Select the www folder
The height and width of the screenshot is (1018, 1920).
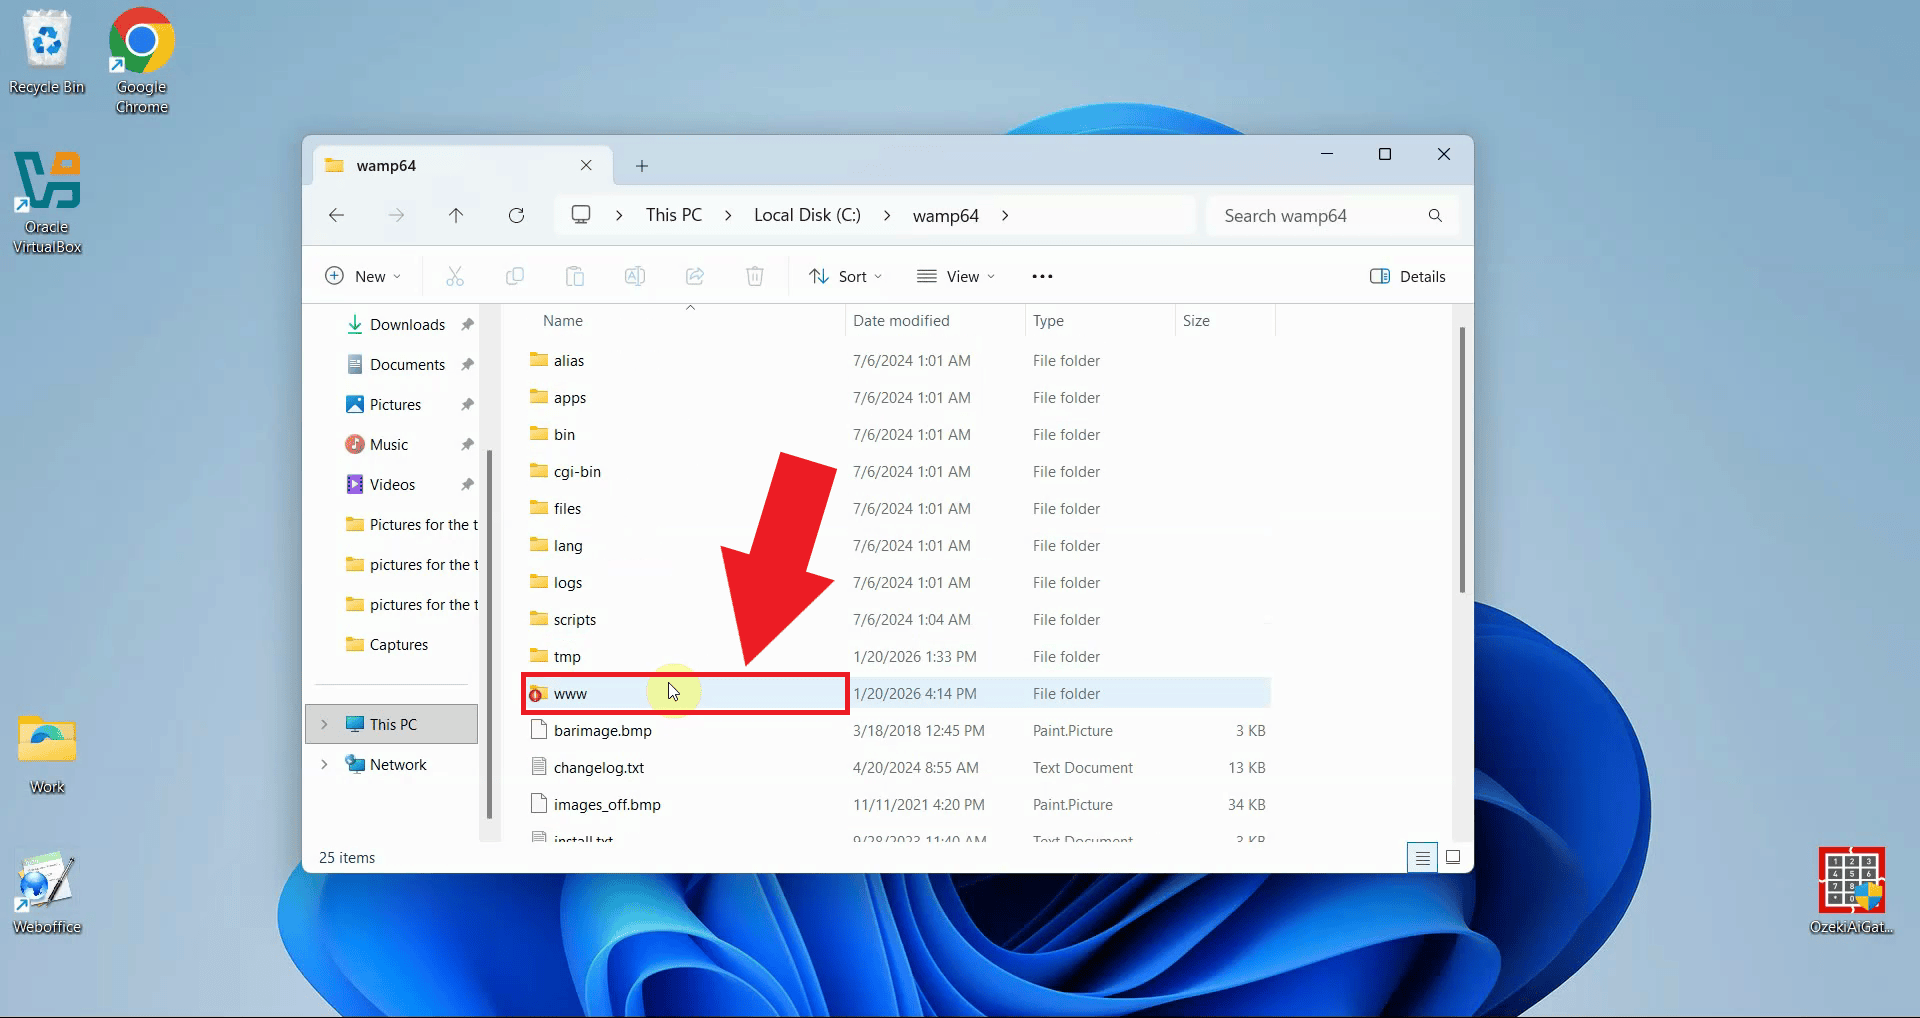[571, 694]
